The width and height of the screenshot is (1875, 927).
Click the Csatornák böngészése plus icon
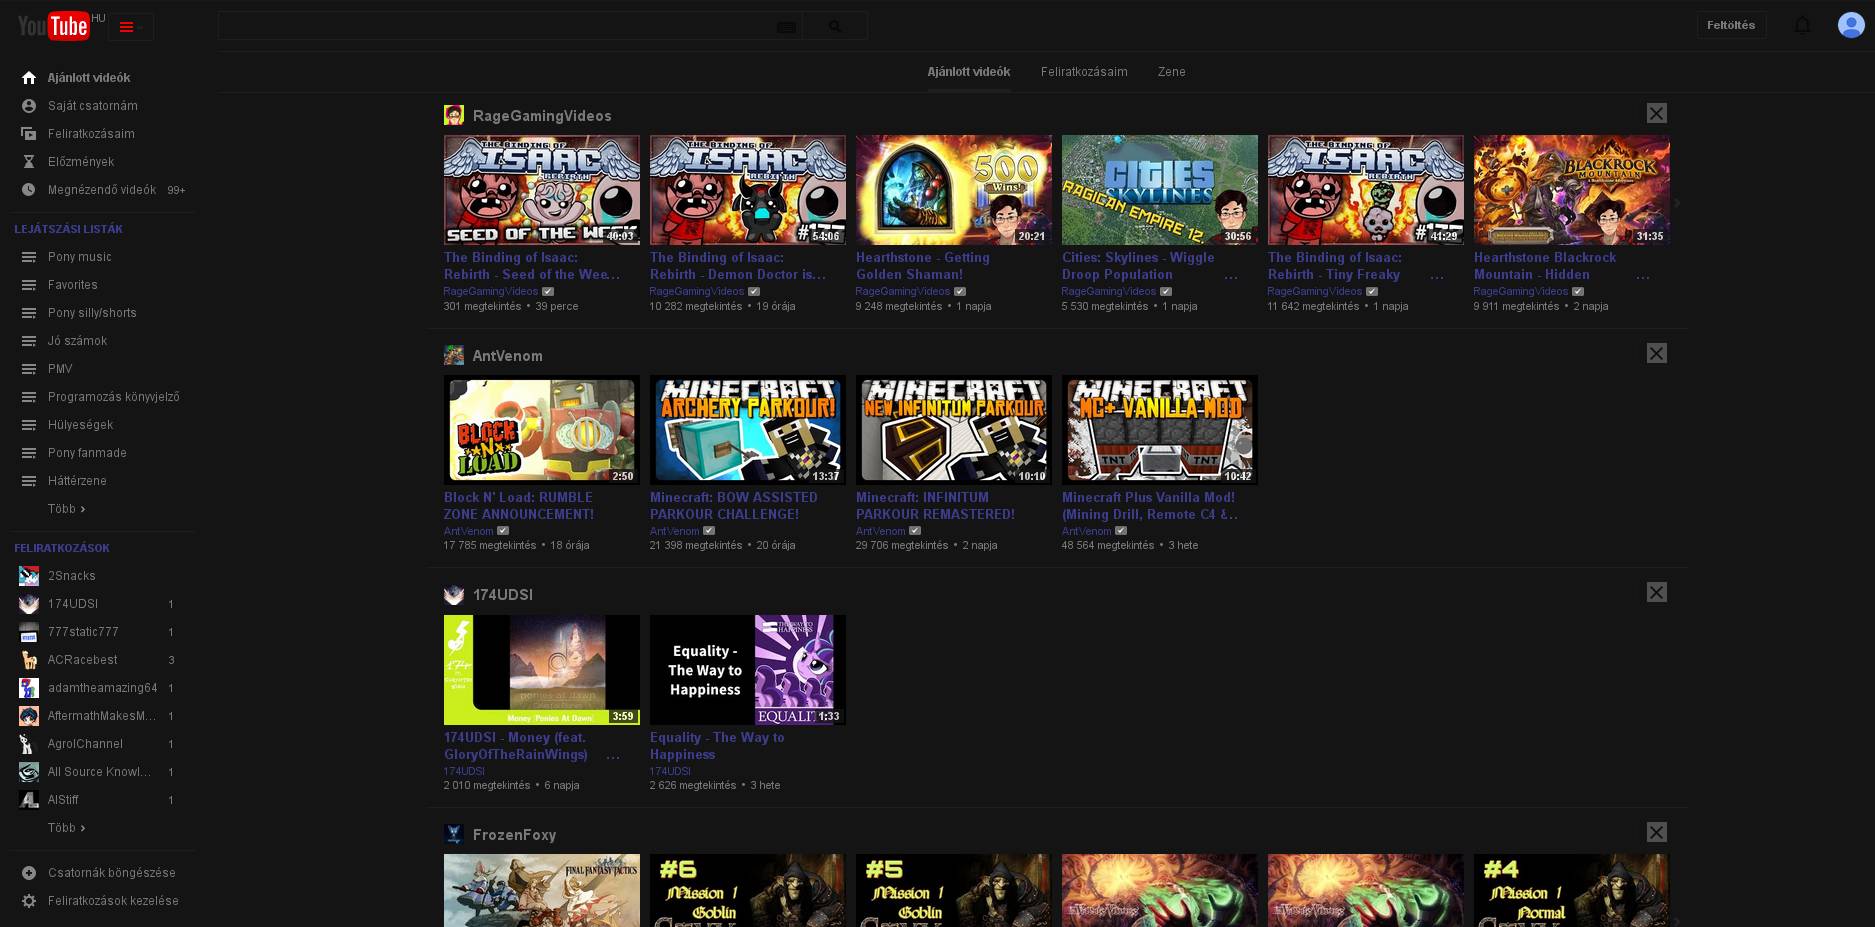pyautogui.click(x=29, y=873)
